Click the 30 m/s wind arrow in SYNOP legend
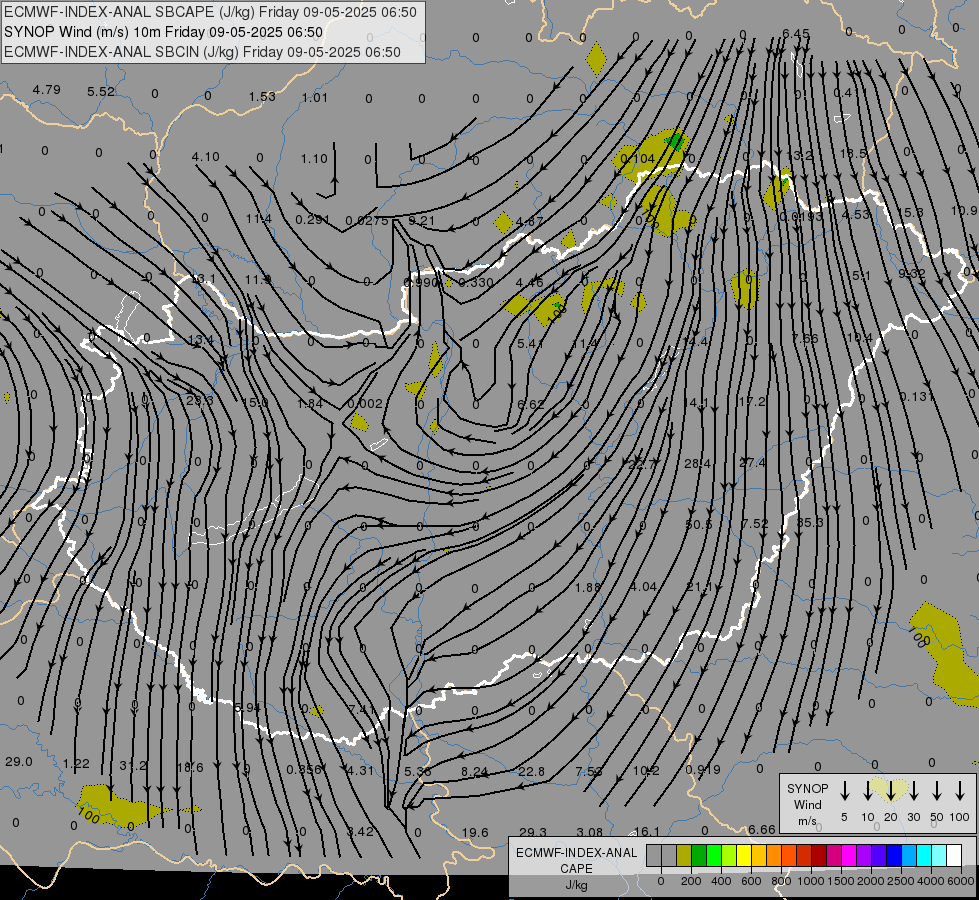 tap(914, 791)
